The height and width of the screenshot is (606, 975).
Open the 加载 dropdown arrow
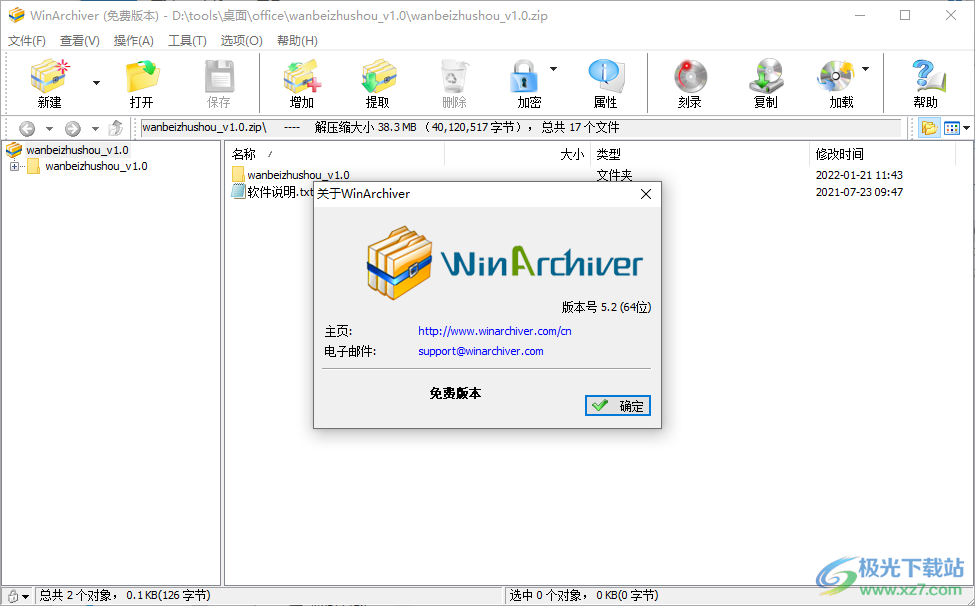tap(866, 68)
